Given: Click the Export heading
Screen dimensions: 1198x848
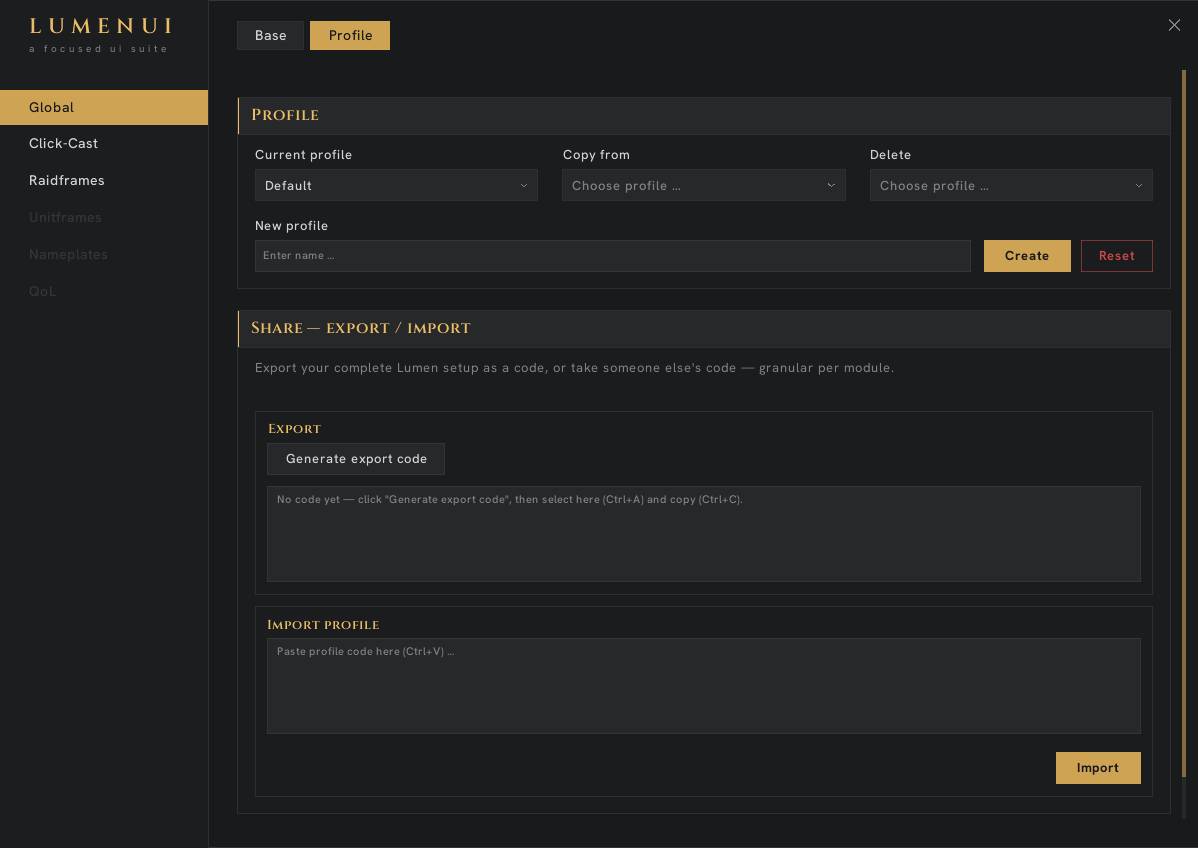Looking at the screenshot, I should (x=294, y=429).
